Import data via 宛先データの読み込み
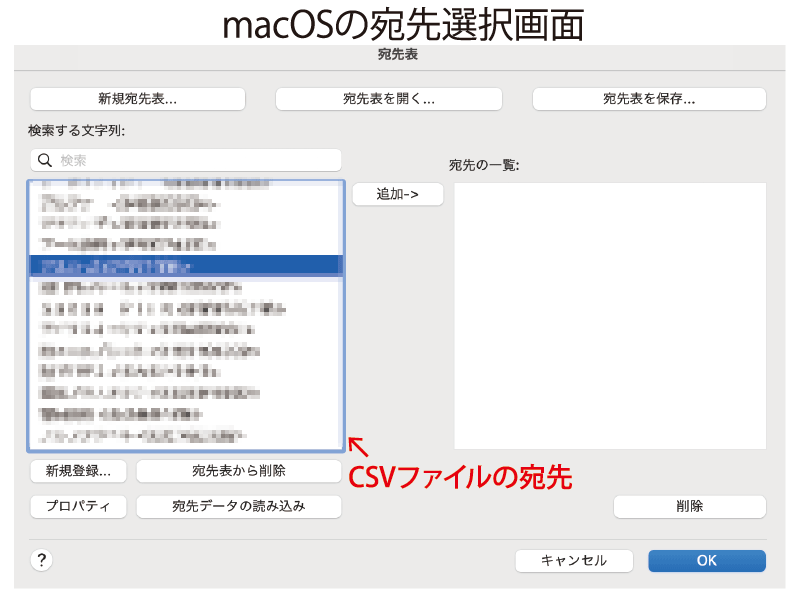 click(x=239, y=507)
